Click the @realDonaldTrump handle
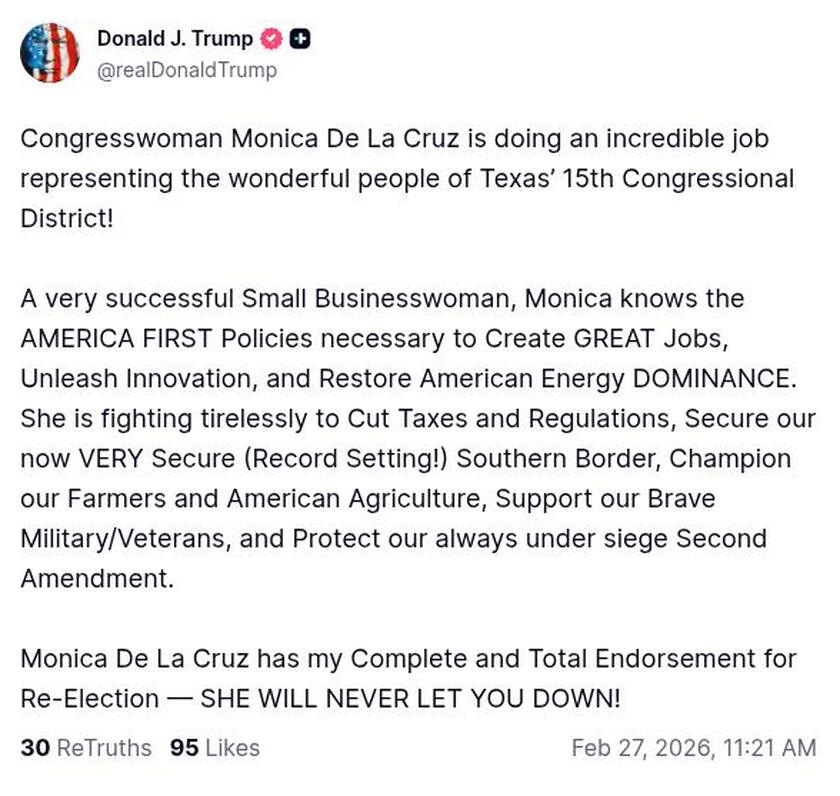The image size is (840, 796). [187, 70]
